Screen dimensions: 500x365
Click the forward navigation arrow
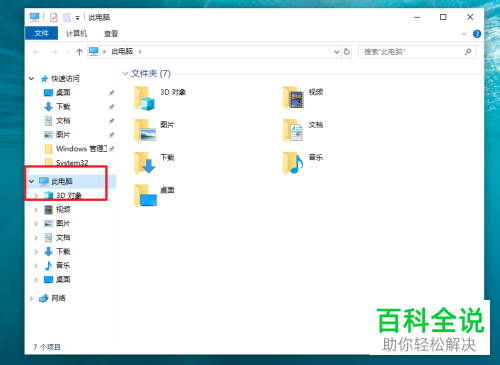point(53,52)
